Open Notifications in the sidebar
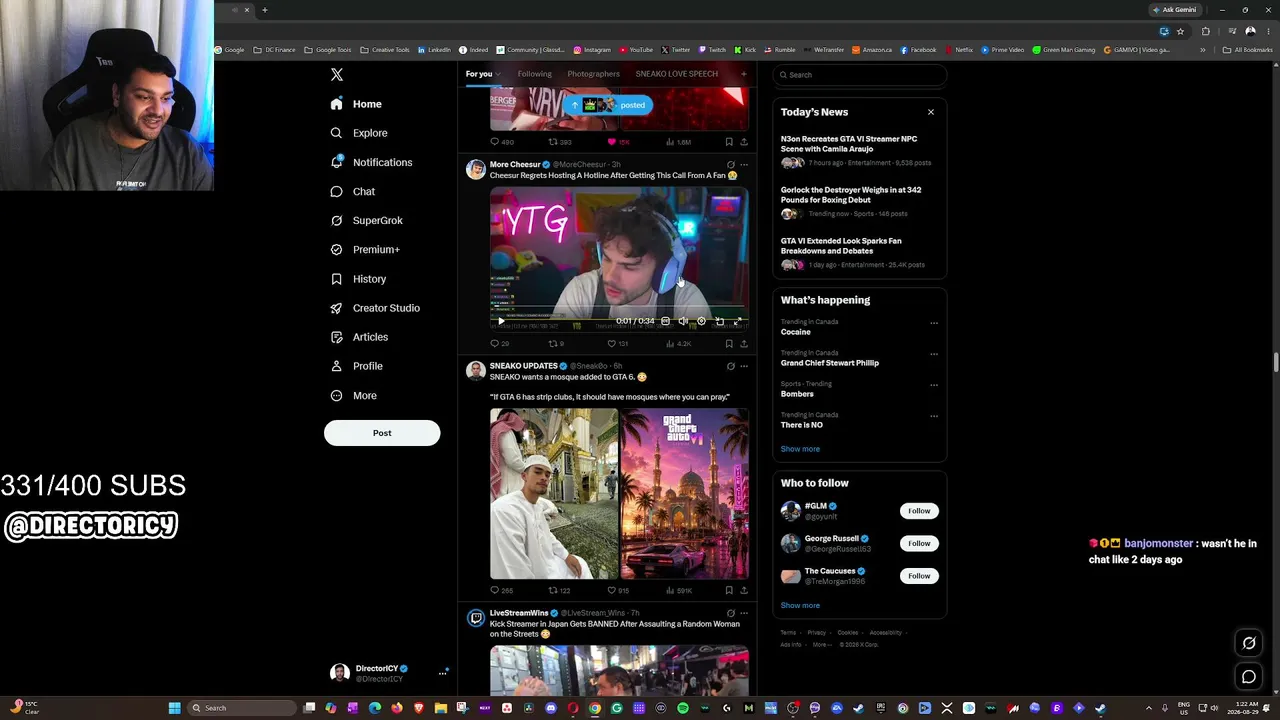The width and height of the screenshot is (1280, 720). (371, 162)
